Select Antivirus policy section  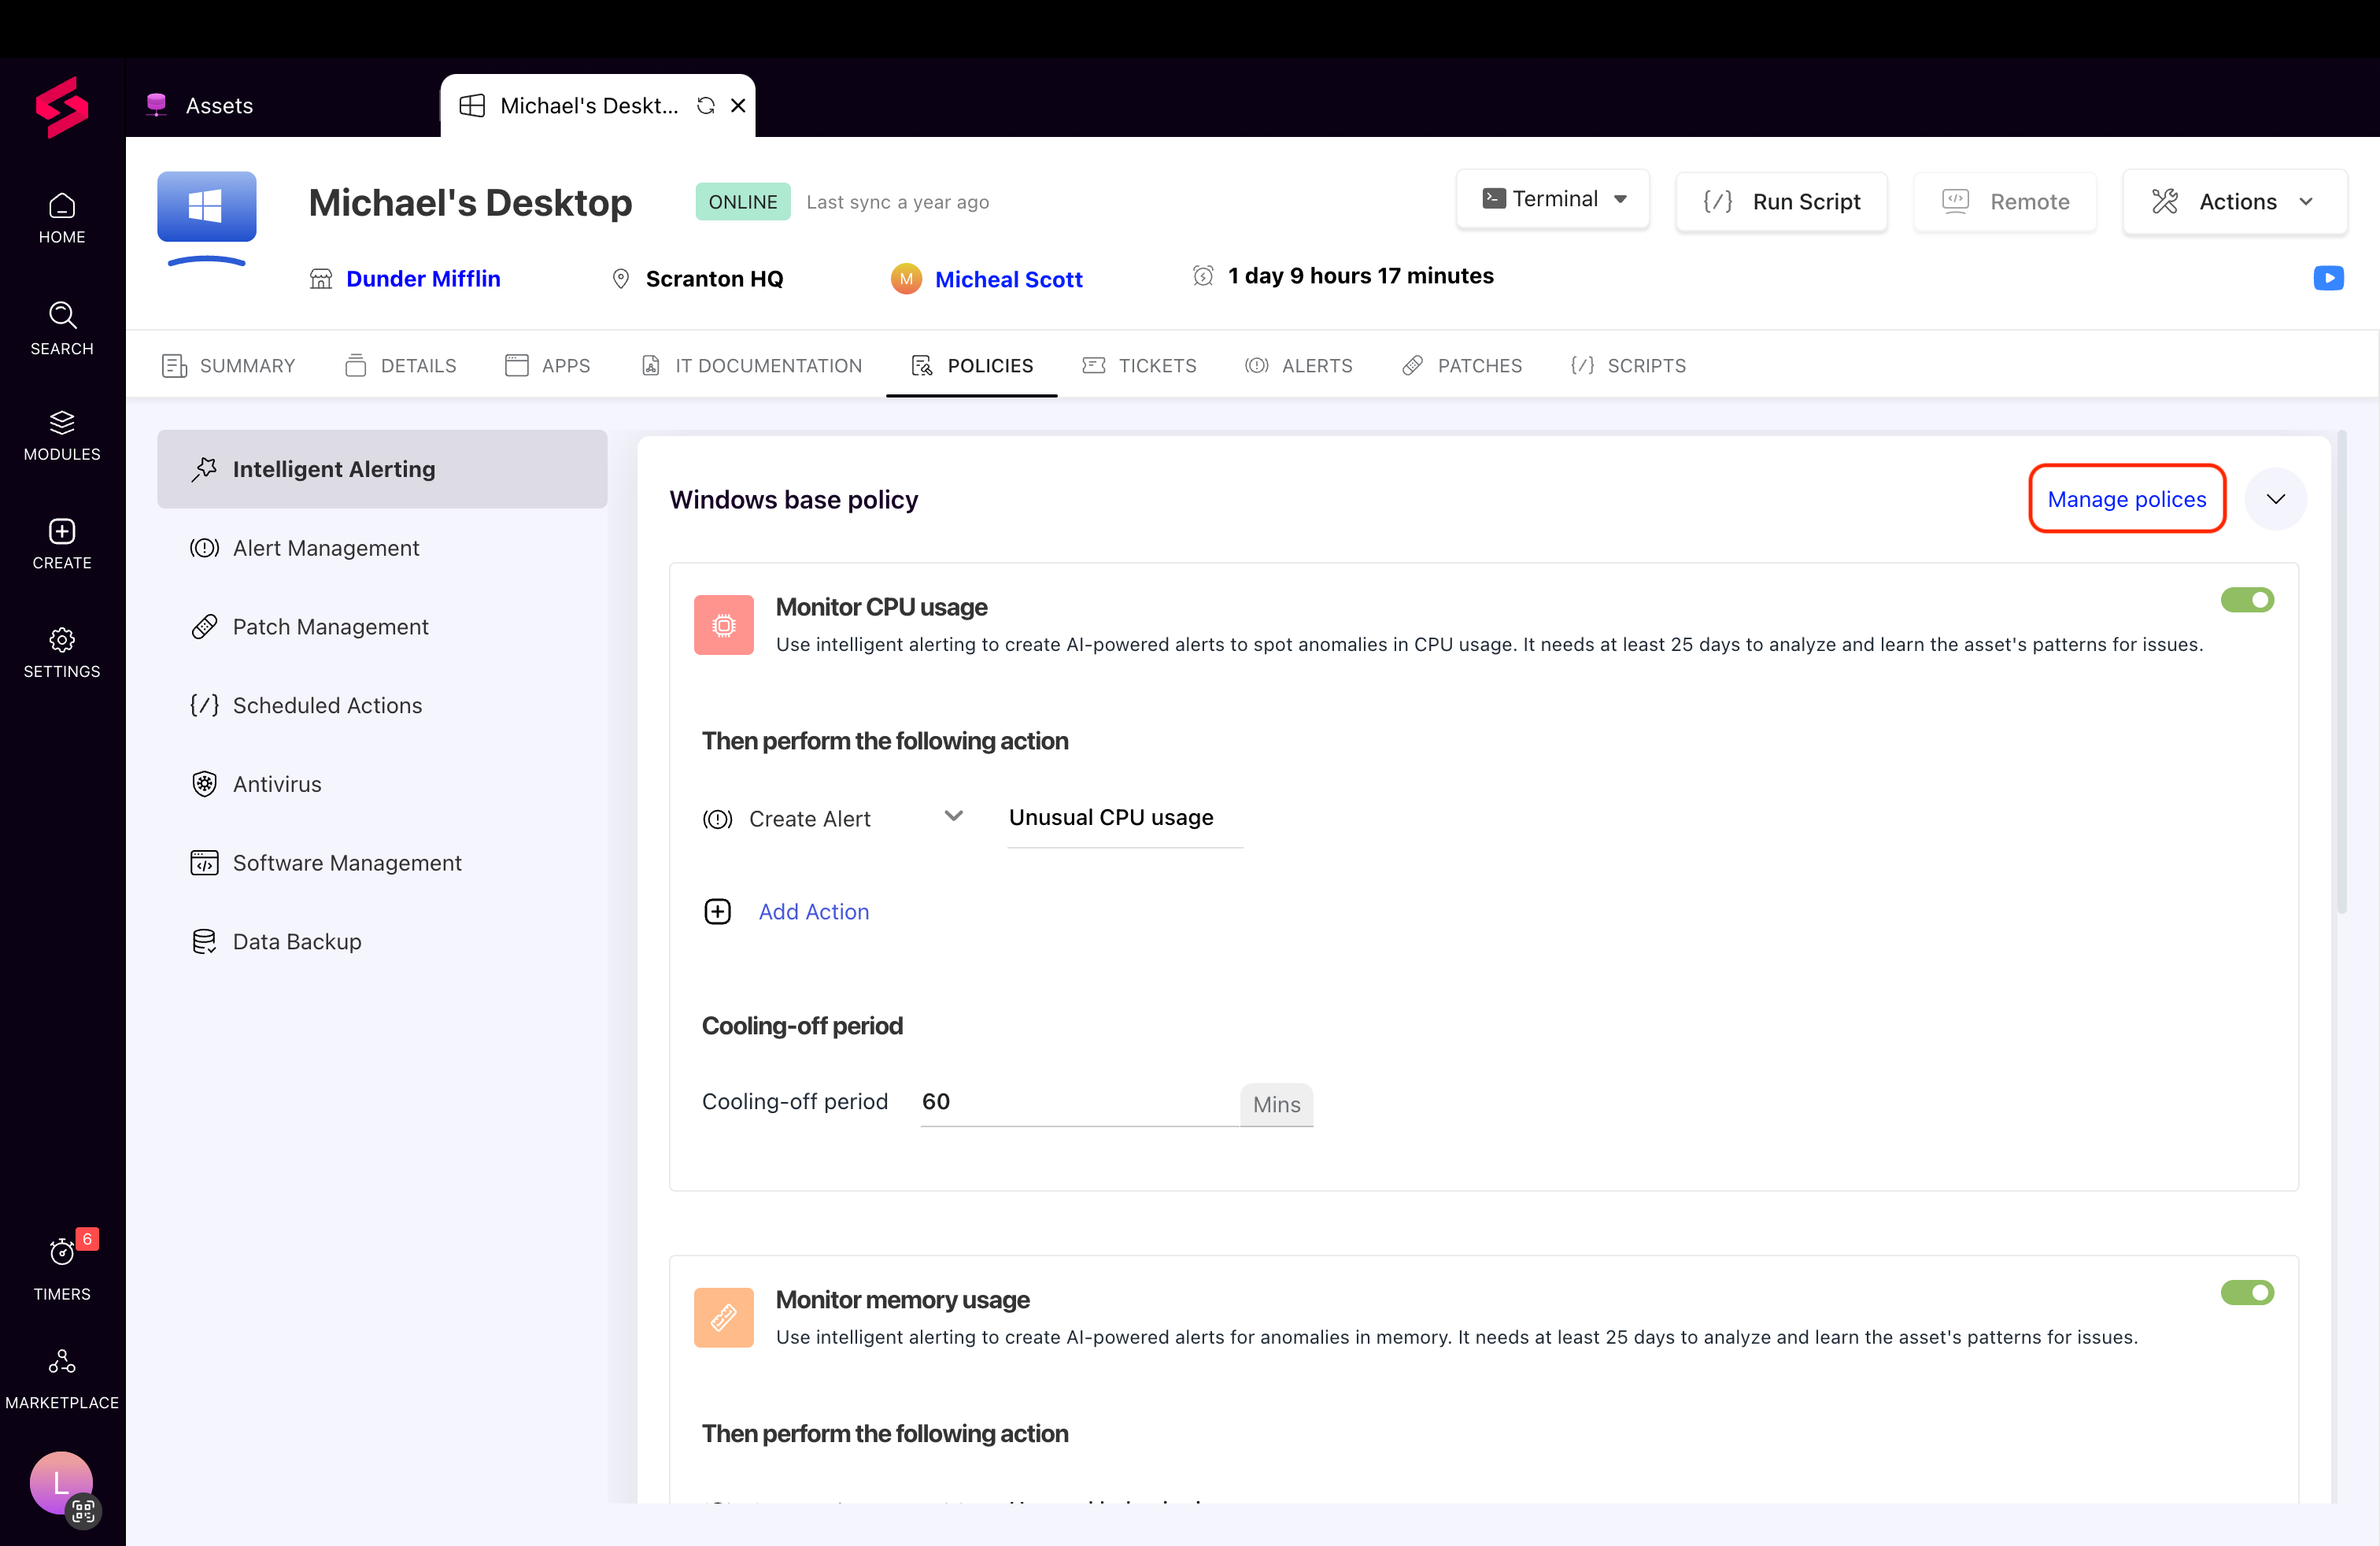click(x=382, y=784)
